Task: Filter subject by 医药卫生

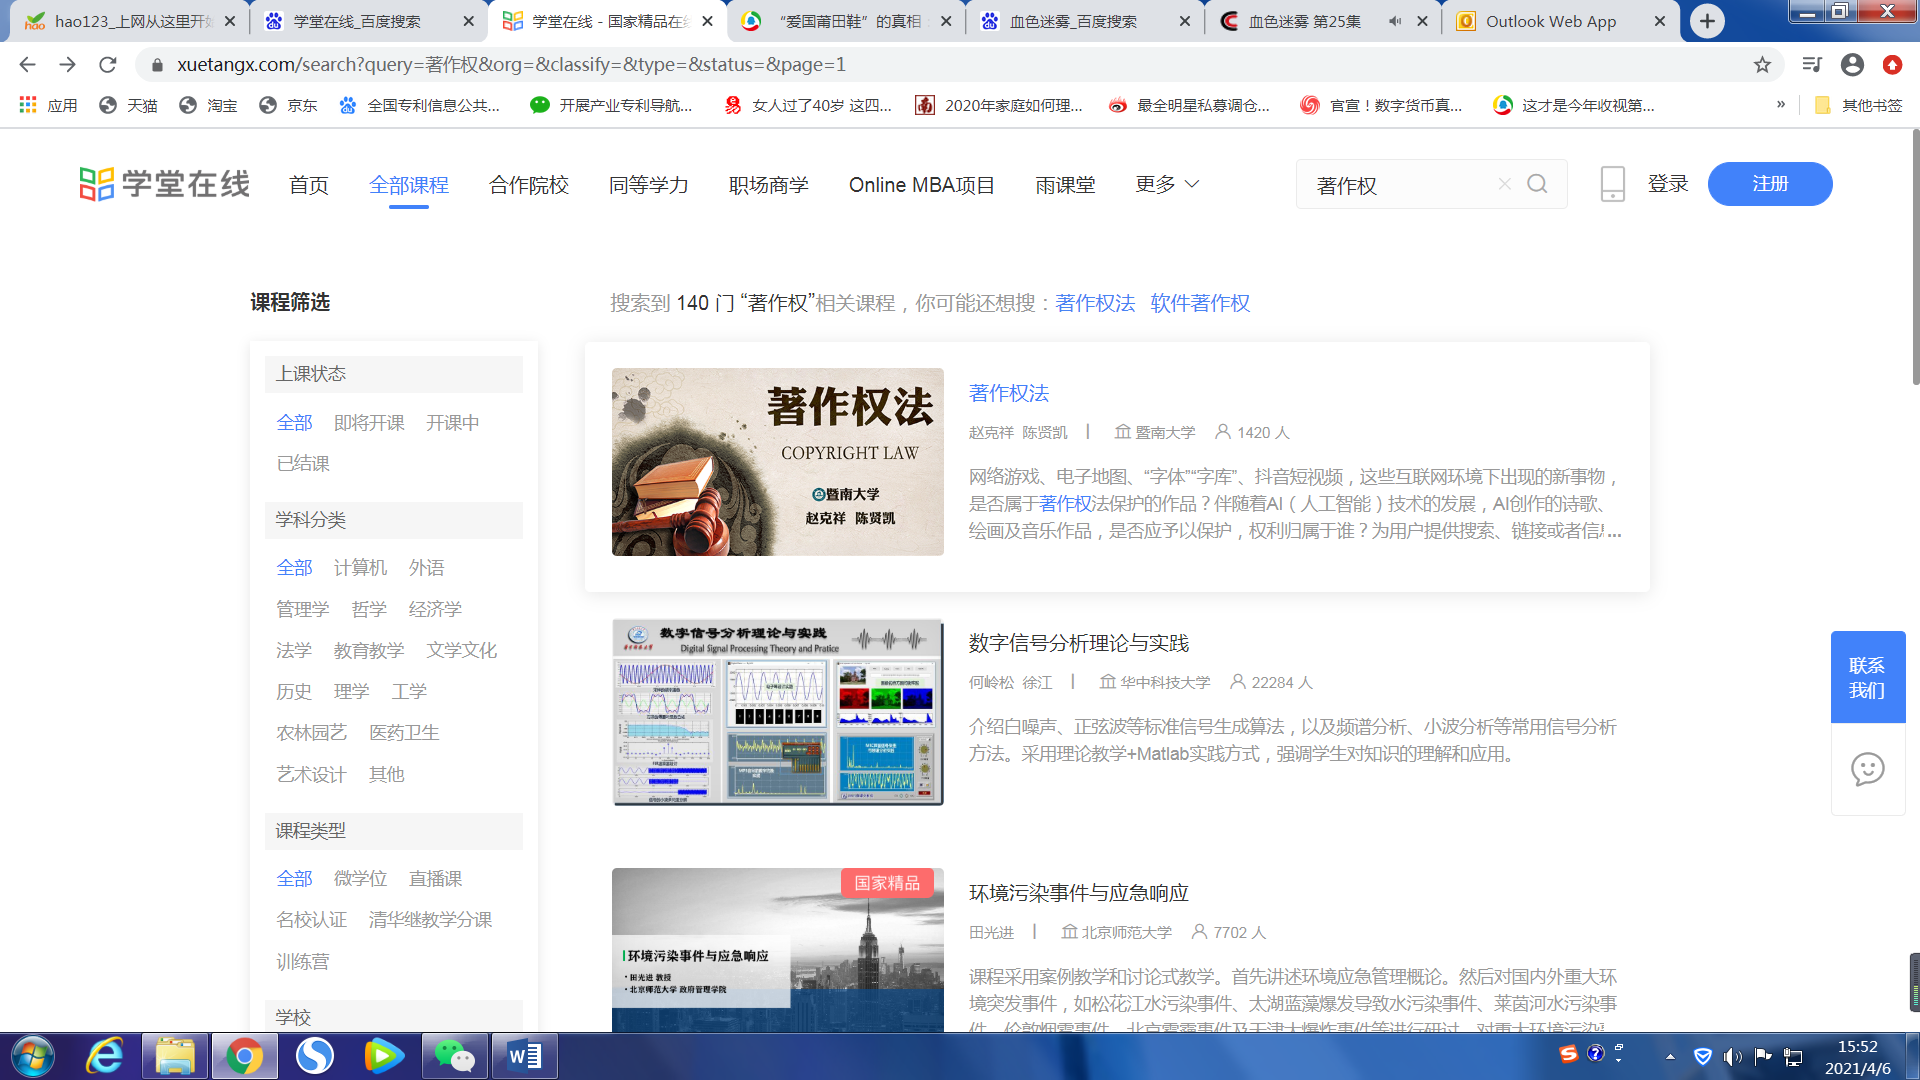Action: tap(404, 733)
